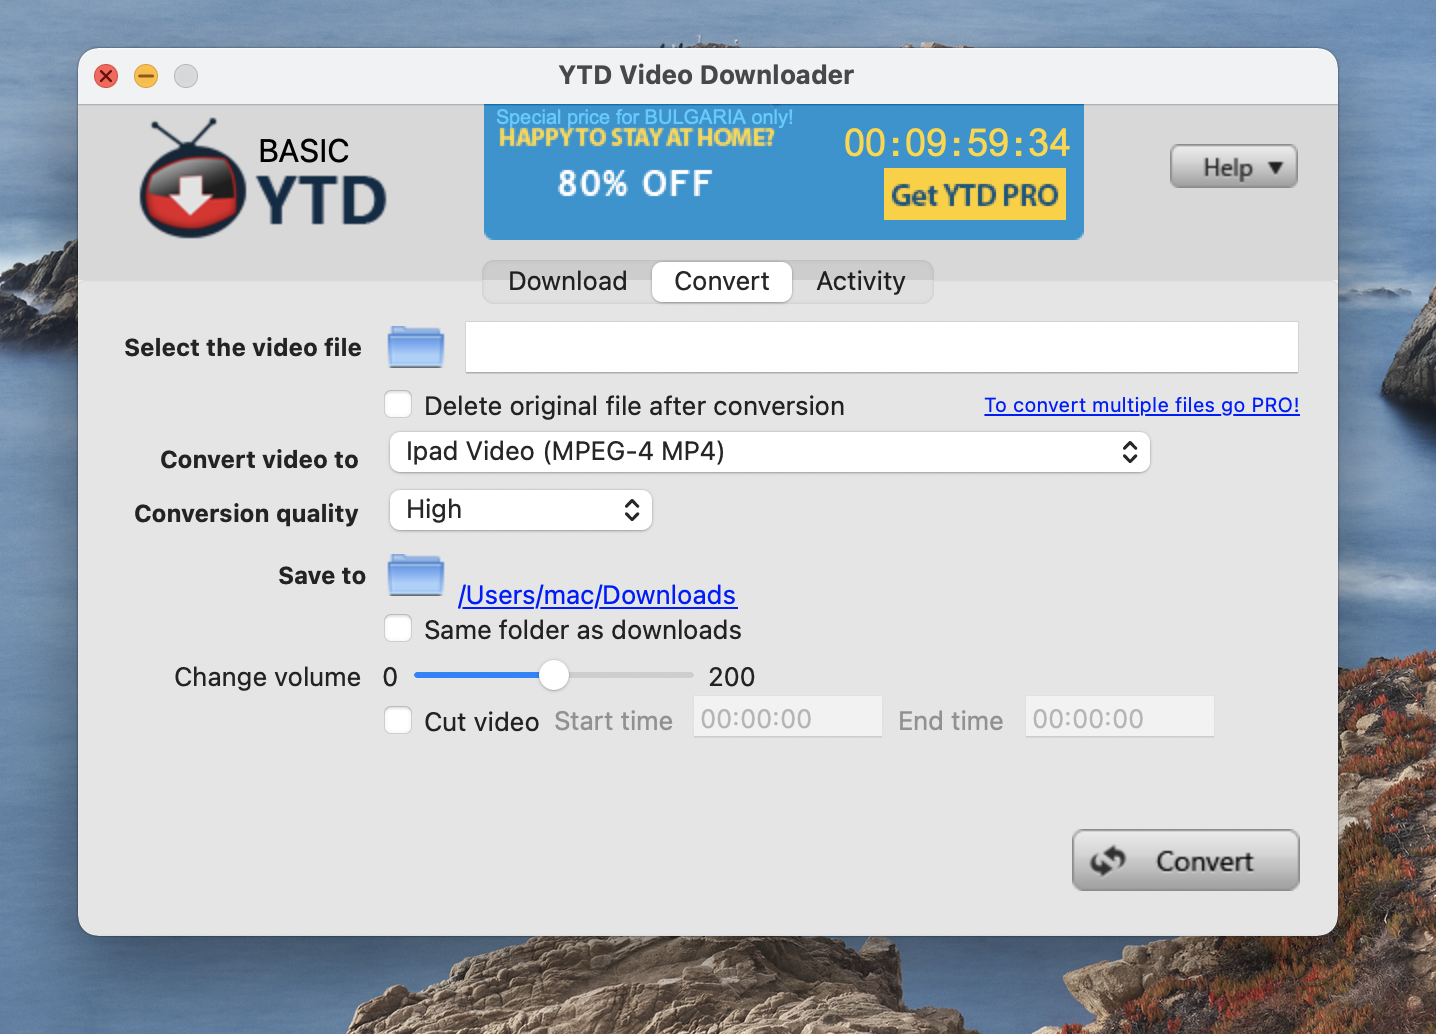Image resolution: width=1436 pixels, height=1034 pixels.
Task: Click the circular arrows icon on Convert button
Action: (x=1108, y=860)
